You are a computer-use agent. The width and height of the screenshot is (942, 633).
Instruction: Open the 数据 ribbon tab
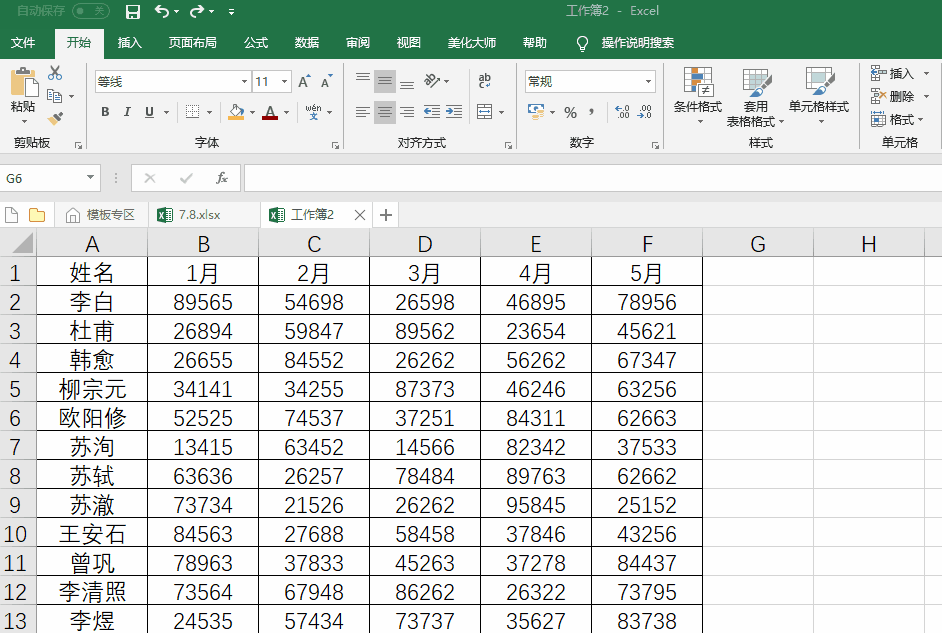click(x=306, y=43)
